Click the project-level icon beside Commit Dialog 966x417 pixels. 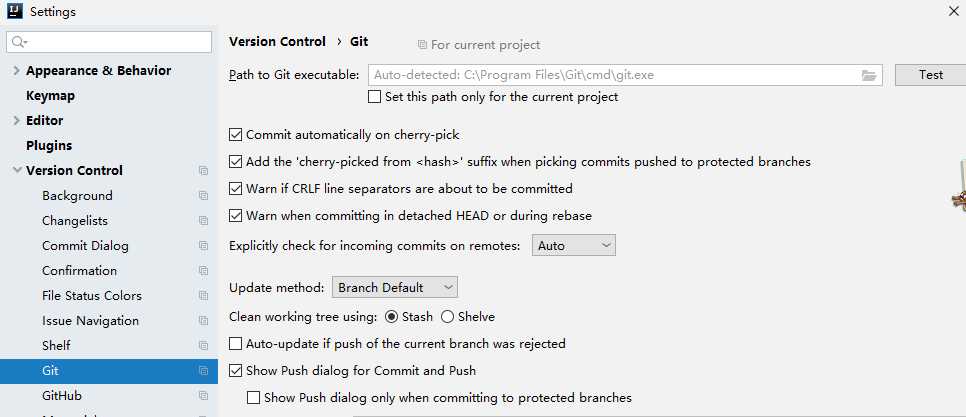tap(203, 246)
